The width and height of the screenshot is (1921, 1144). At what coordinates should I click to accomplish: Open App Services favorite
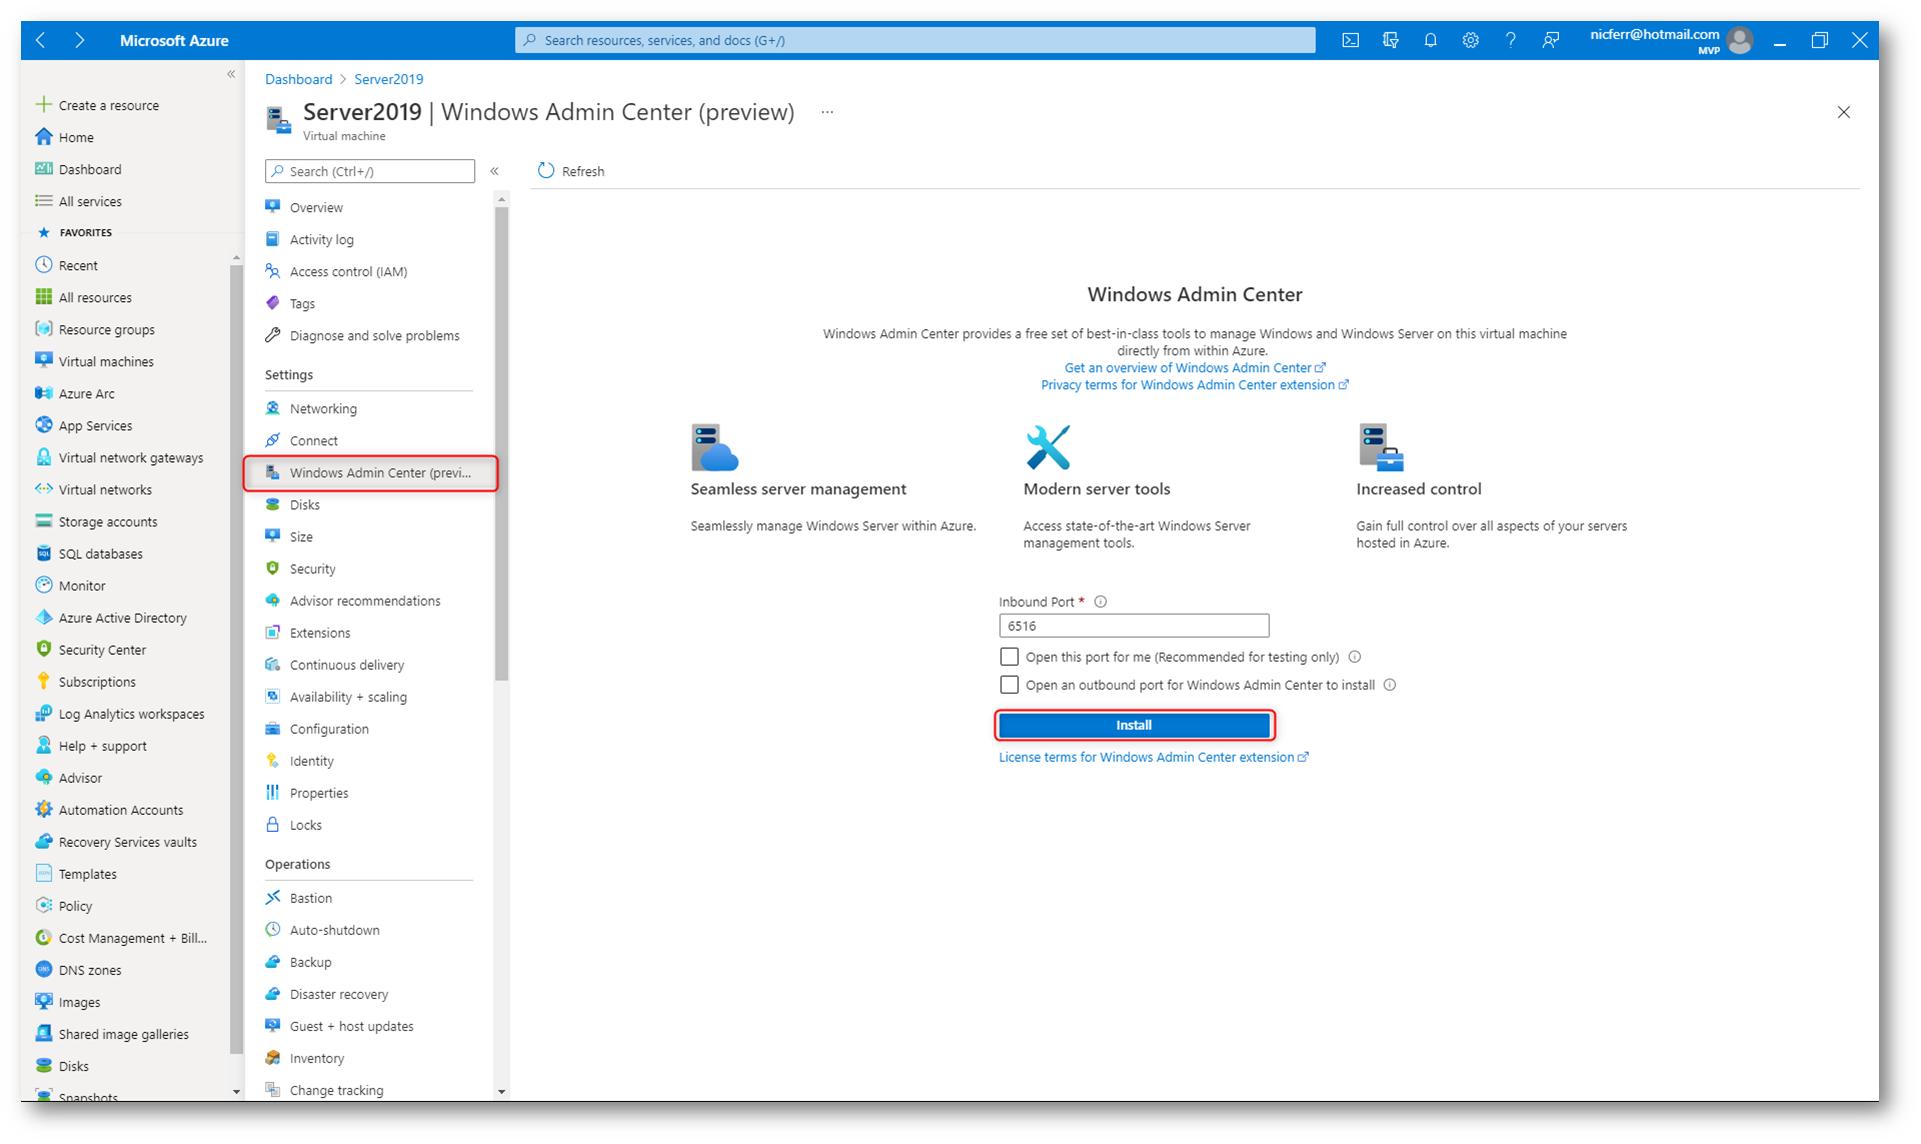tap(95, 425)
